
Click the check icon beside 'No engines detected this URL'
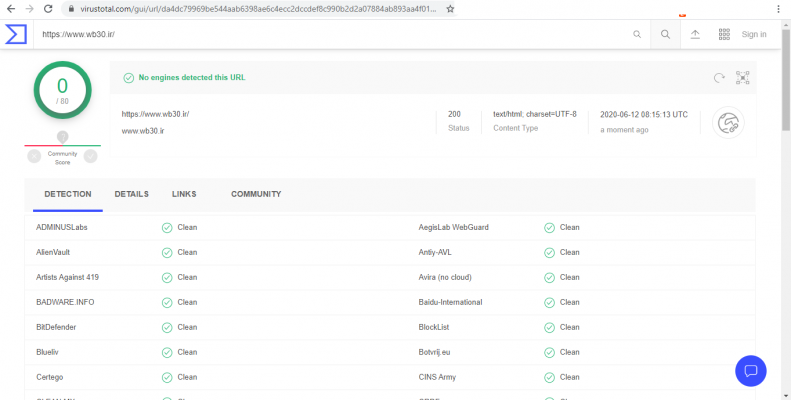[129, 78]
